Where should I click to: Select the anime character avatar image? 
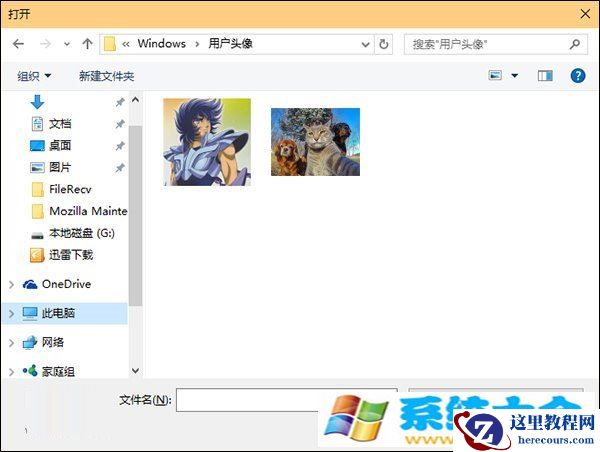click(207, 142)
